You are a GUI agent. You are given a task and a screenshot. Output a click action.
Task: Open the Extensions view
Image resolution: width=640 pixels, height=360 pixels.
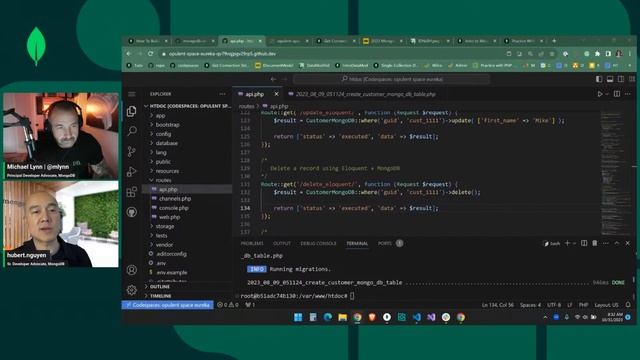[131, 192]
